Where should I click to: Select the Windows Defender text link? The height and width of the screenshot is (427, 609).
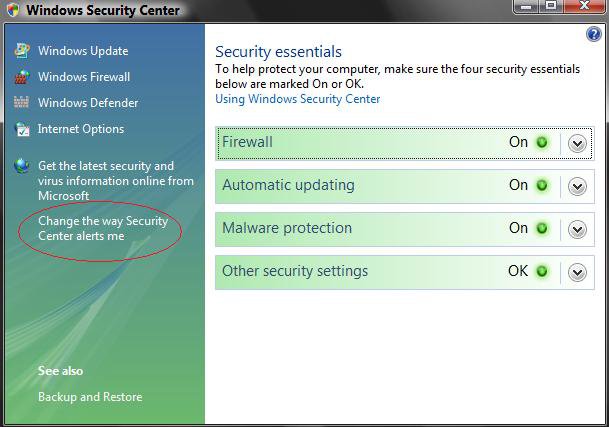pyautogui.click(x=88, y=103)
